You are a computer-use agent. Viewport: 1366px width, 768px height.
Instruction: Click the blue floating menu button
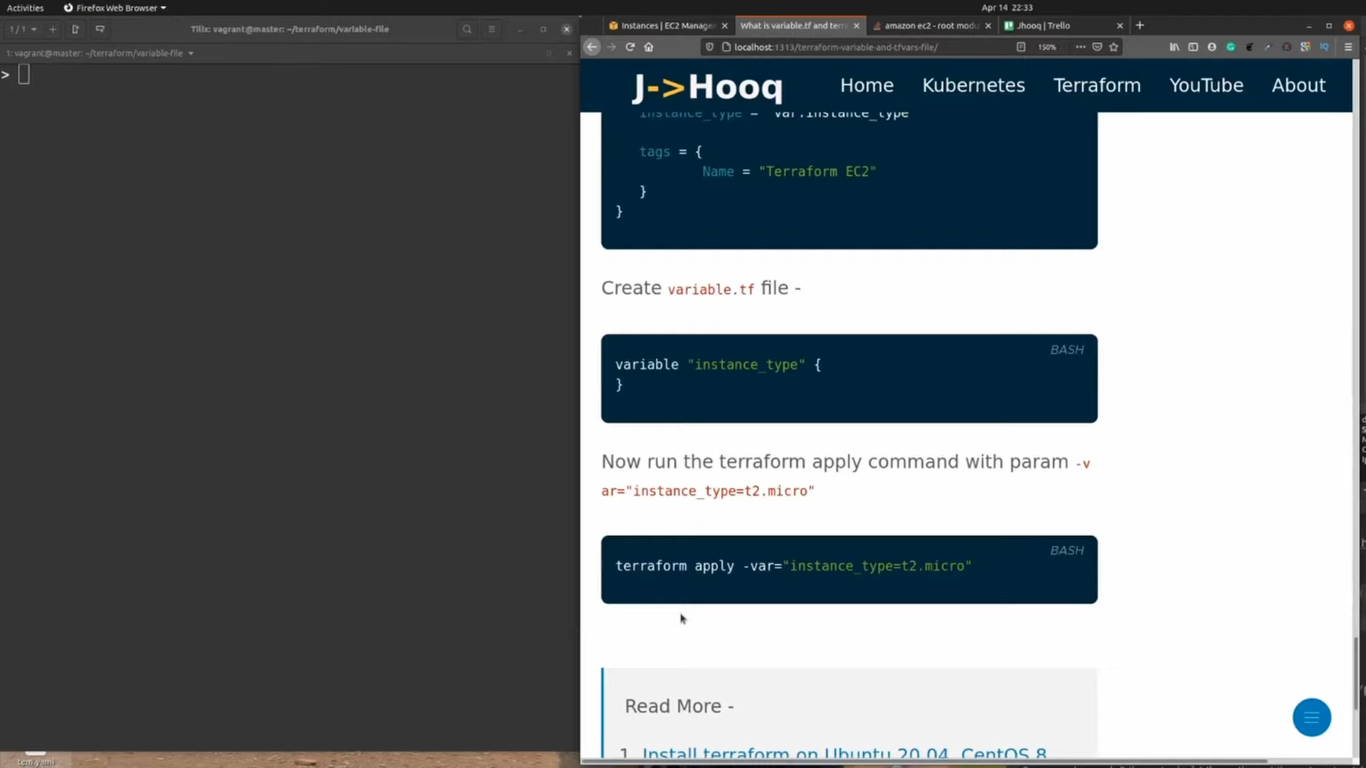(x=1311, y=717)
